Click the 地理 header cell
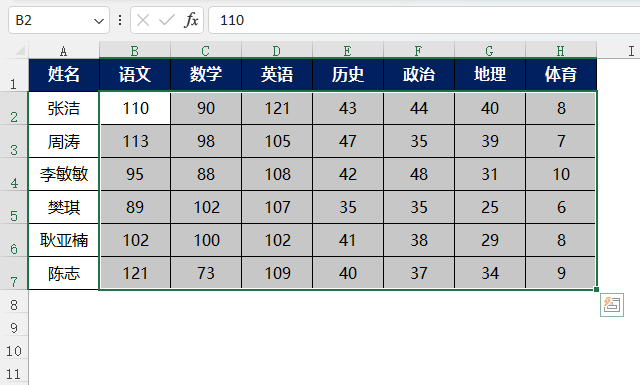Viewport: 640px width, 385px height. pyautogui.click(x=490, y=75)
